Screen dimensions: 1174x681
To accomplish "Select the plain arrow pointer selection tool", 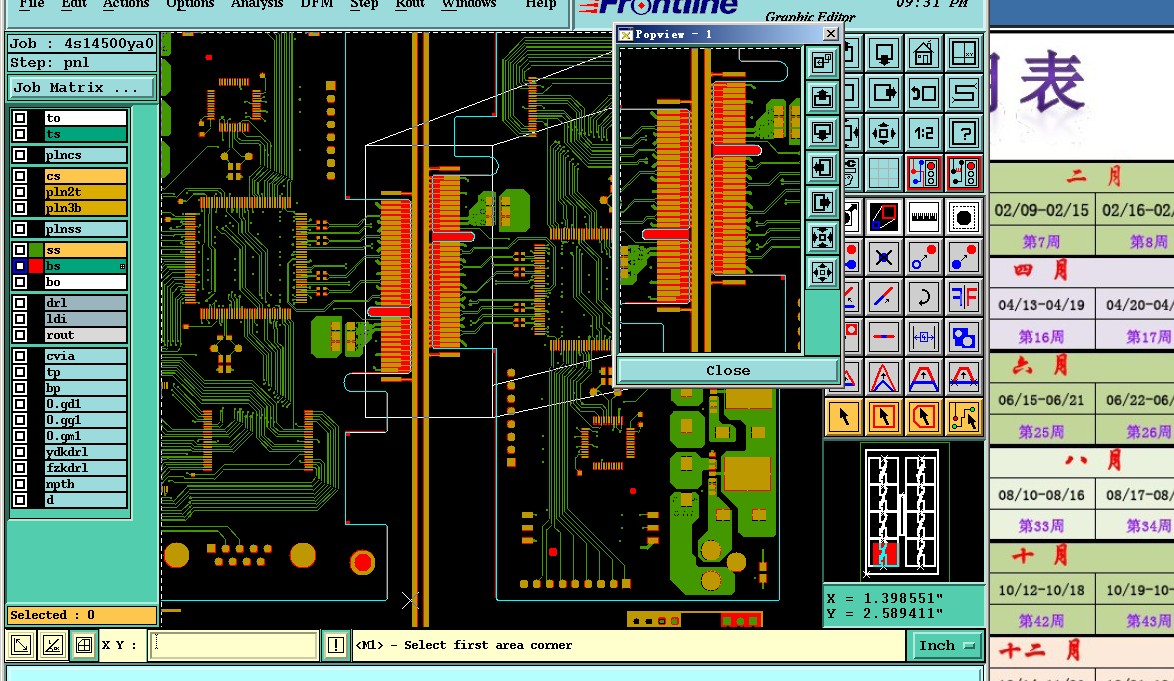I will click(844, 417).
